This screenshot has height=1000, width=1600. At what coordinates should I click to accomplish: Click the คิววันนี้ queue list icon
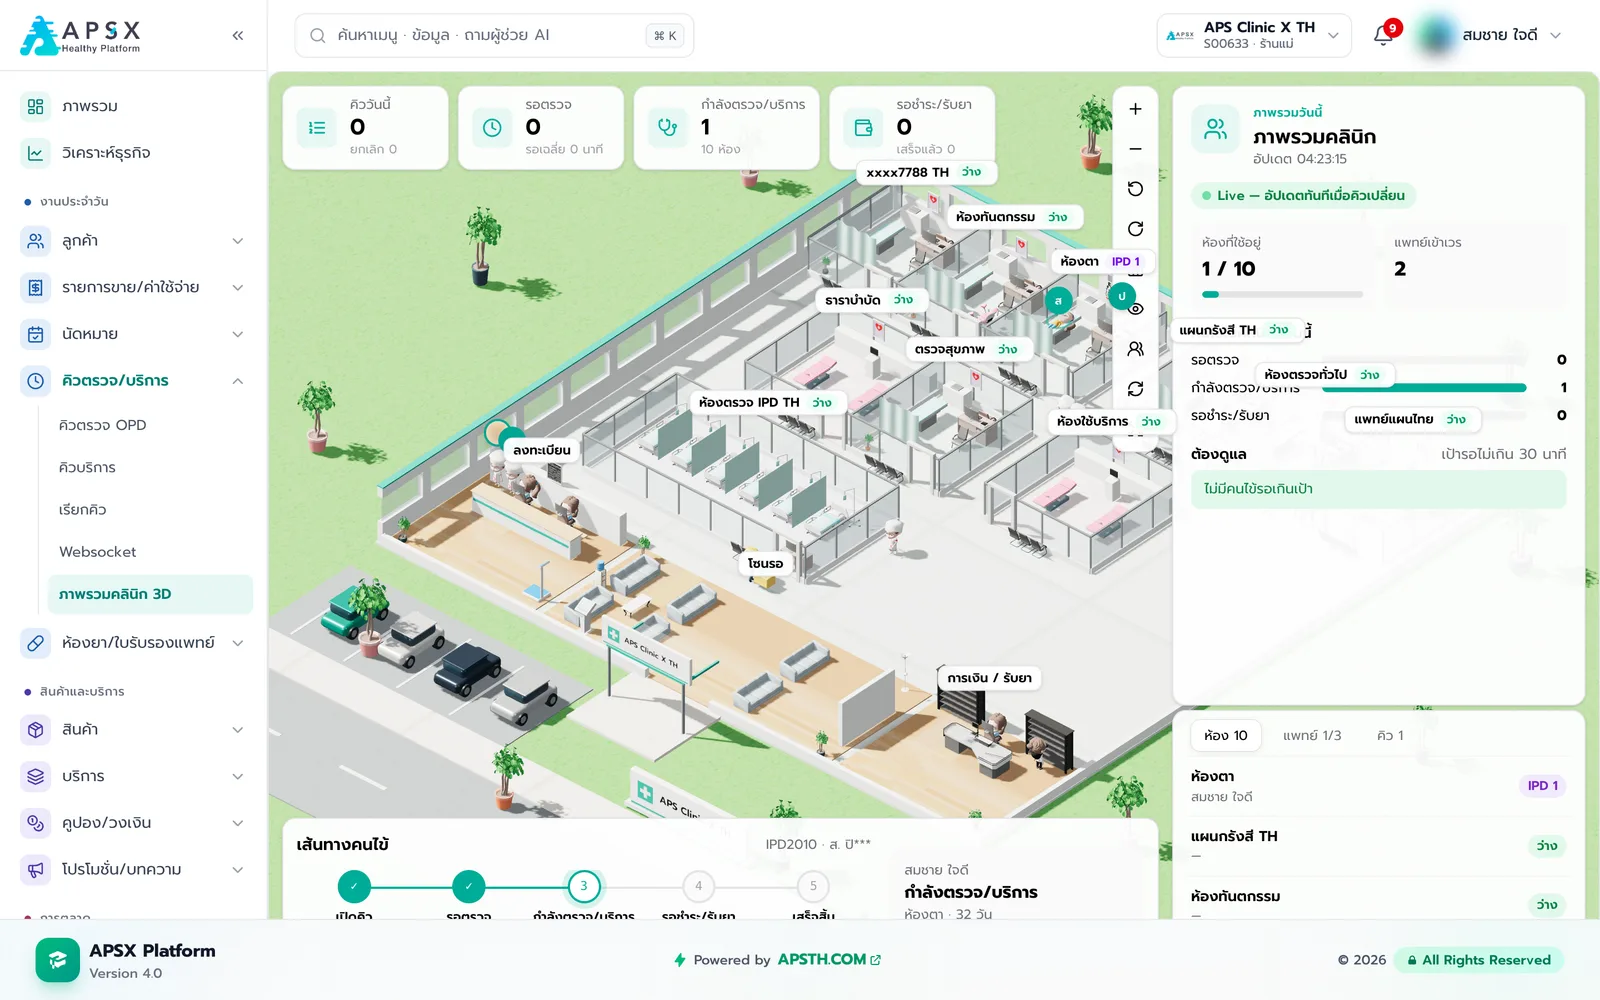point(317,128)
